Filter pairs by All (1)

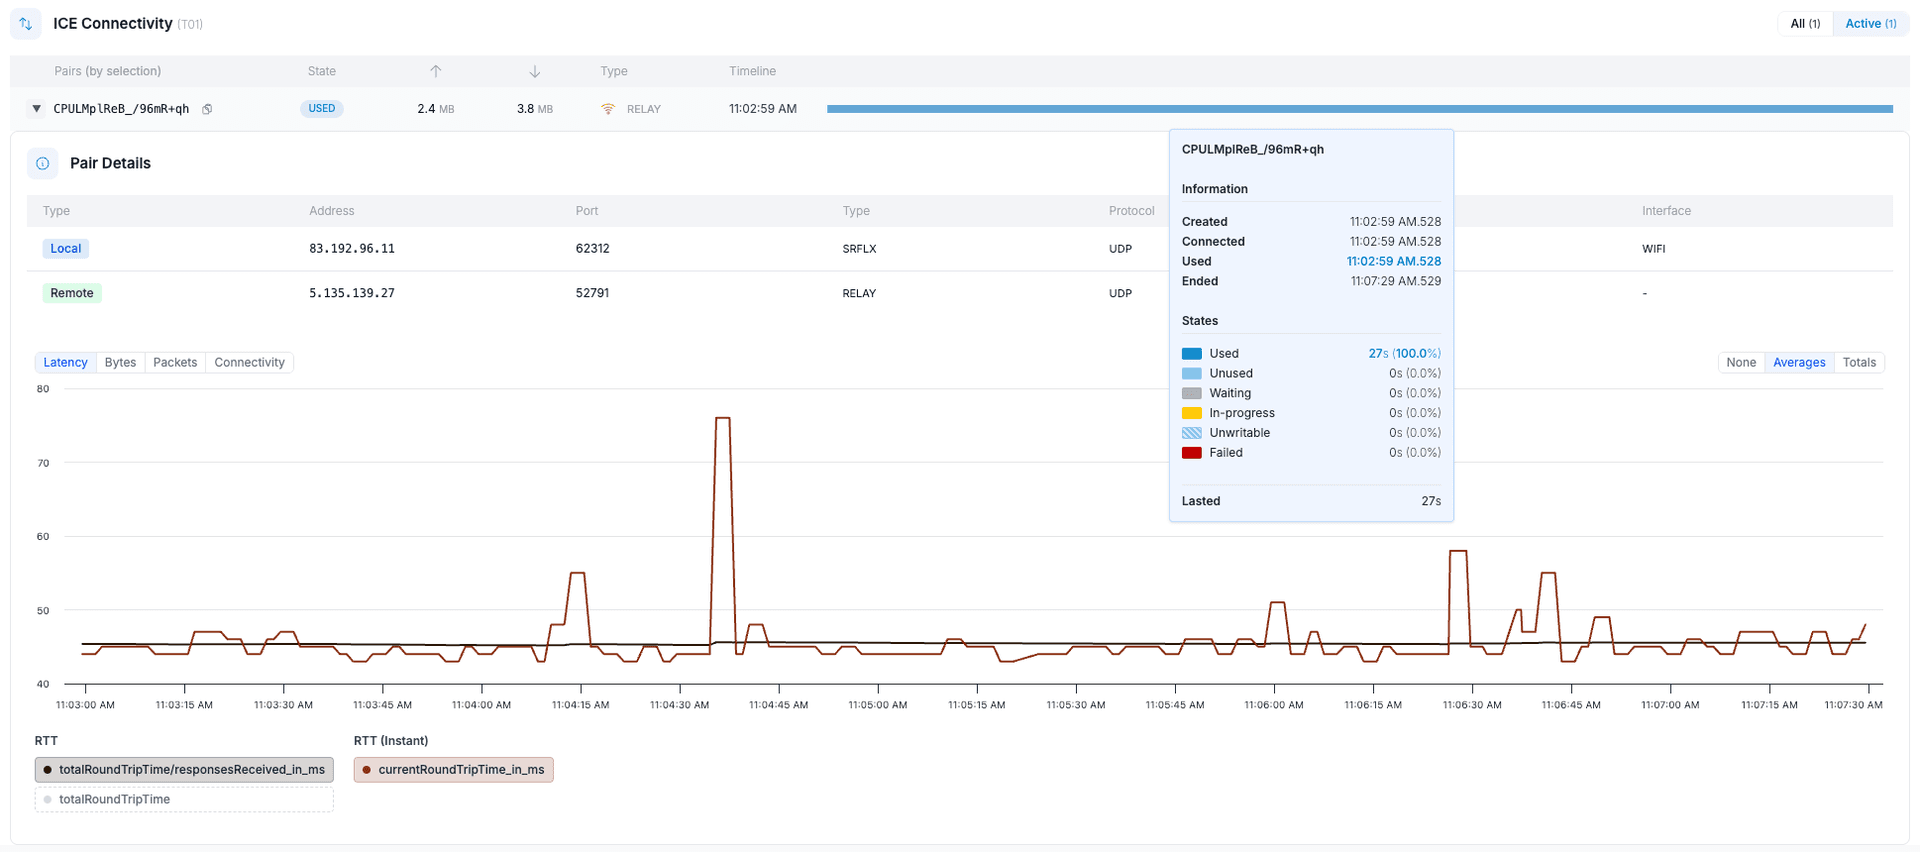(x=1805, y=24)
